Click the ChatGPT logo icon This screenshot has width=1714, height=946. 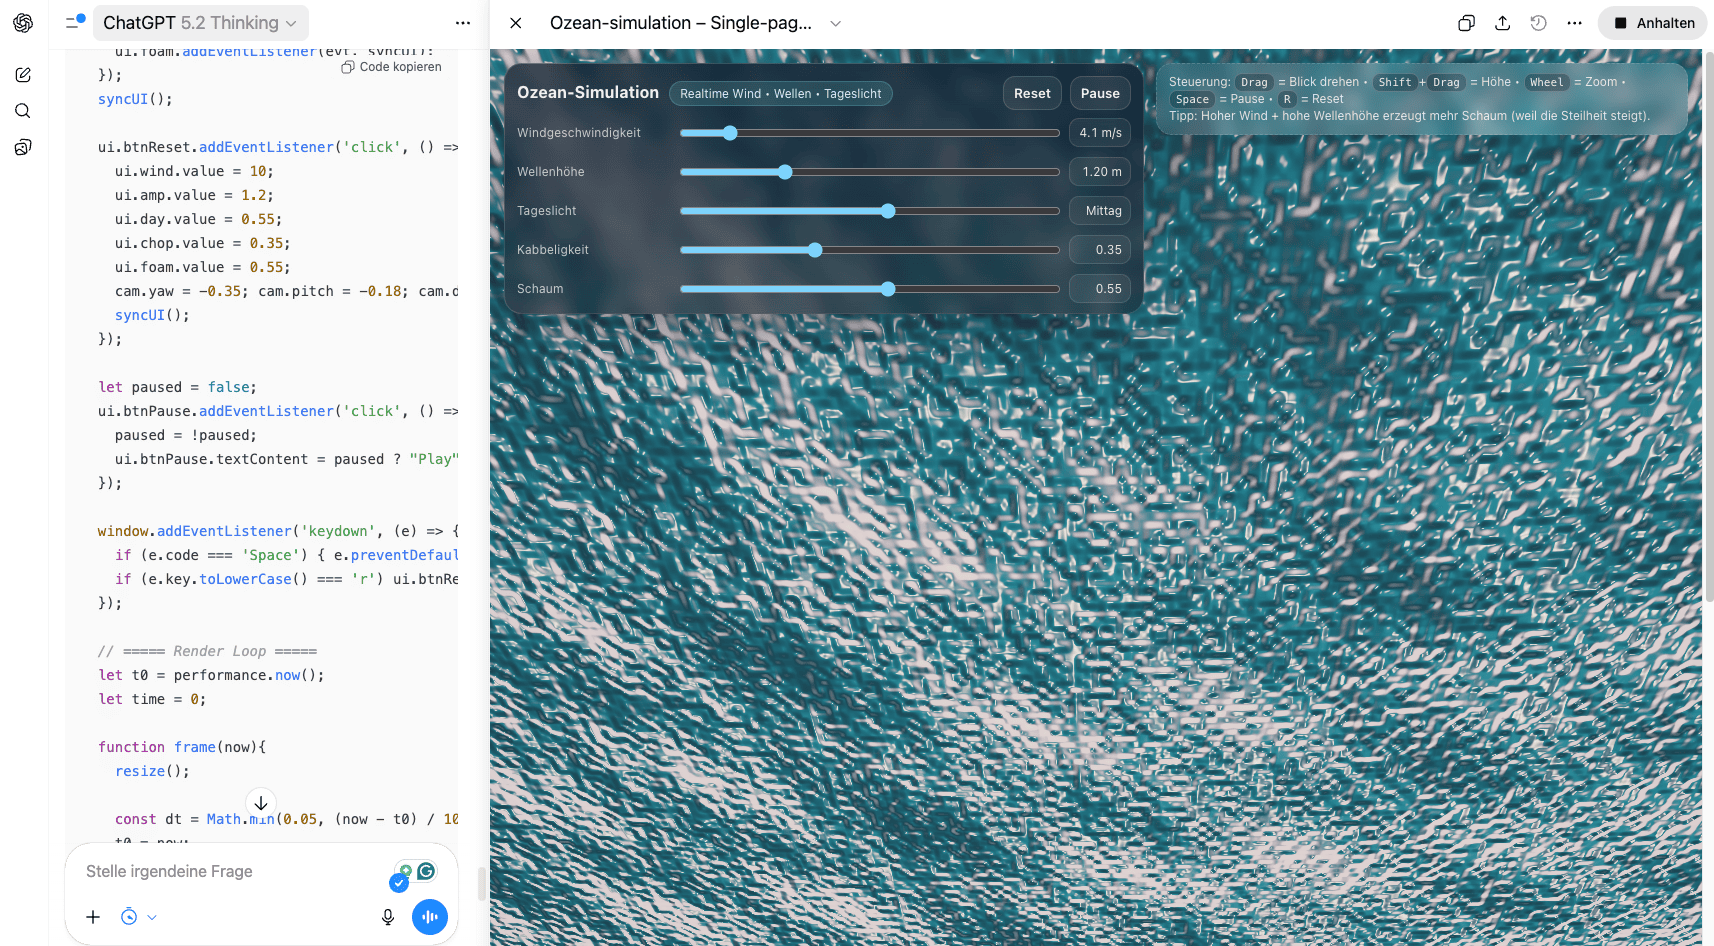[23, 23]
